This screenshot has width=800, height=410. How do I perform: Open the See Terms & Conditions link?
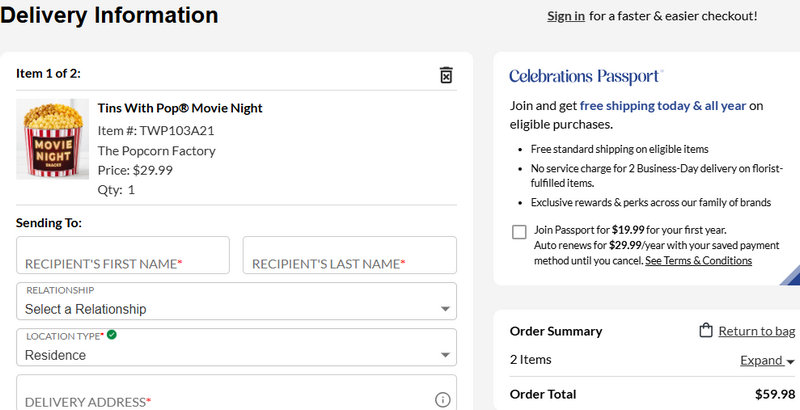[x=698, y=260]
